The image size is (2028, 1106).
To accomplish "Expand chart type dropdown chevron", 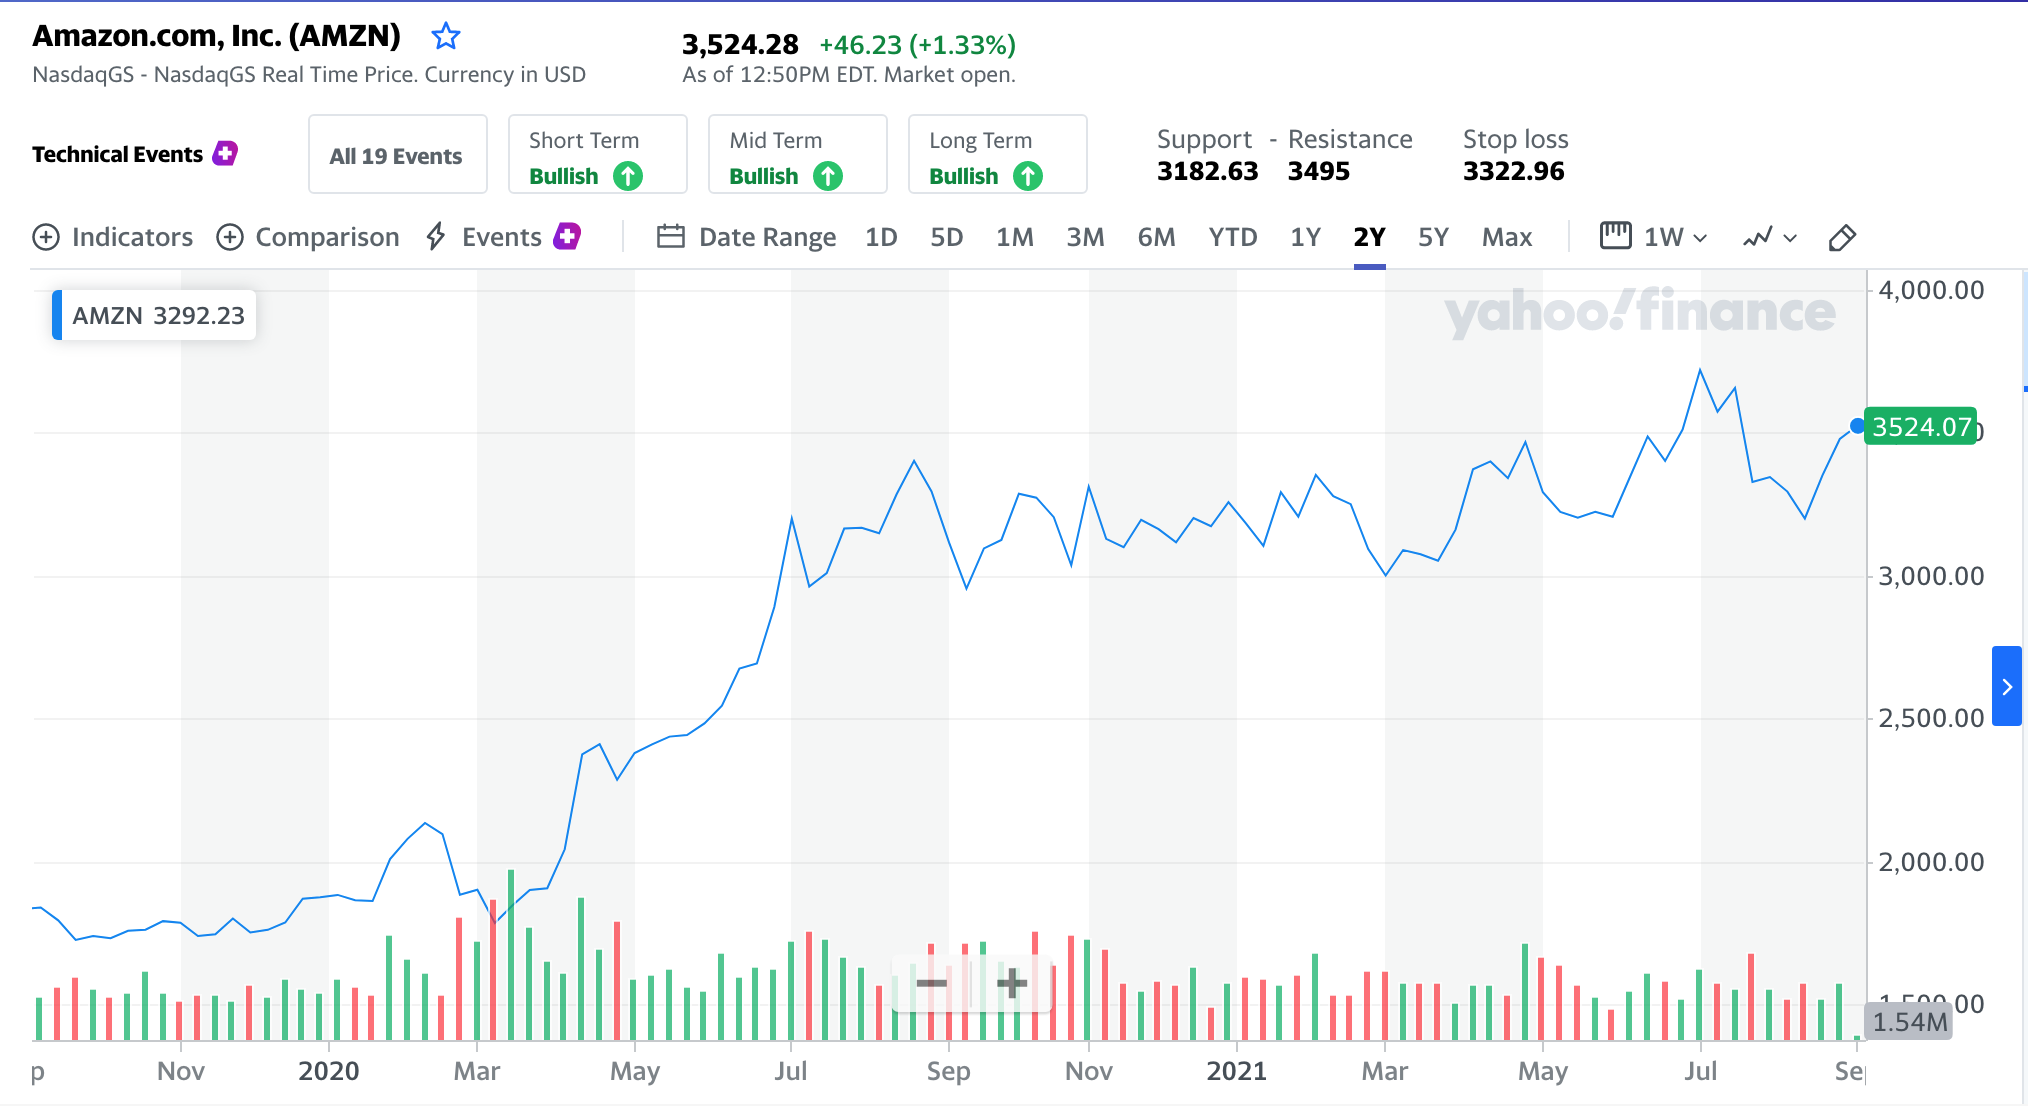I will point(1791,238).
